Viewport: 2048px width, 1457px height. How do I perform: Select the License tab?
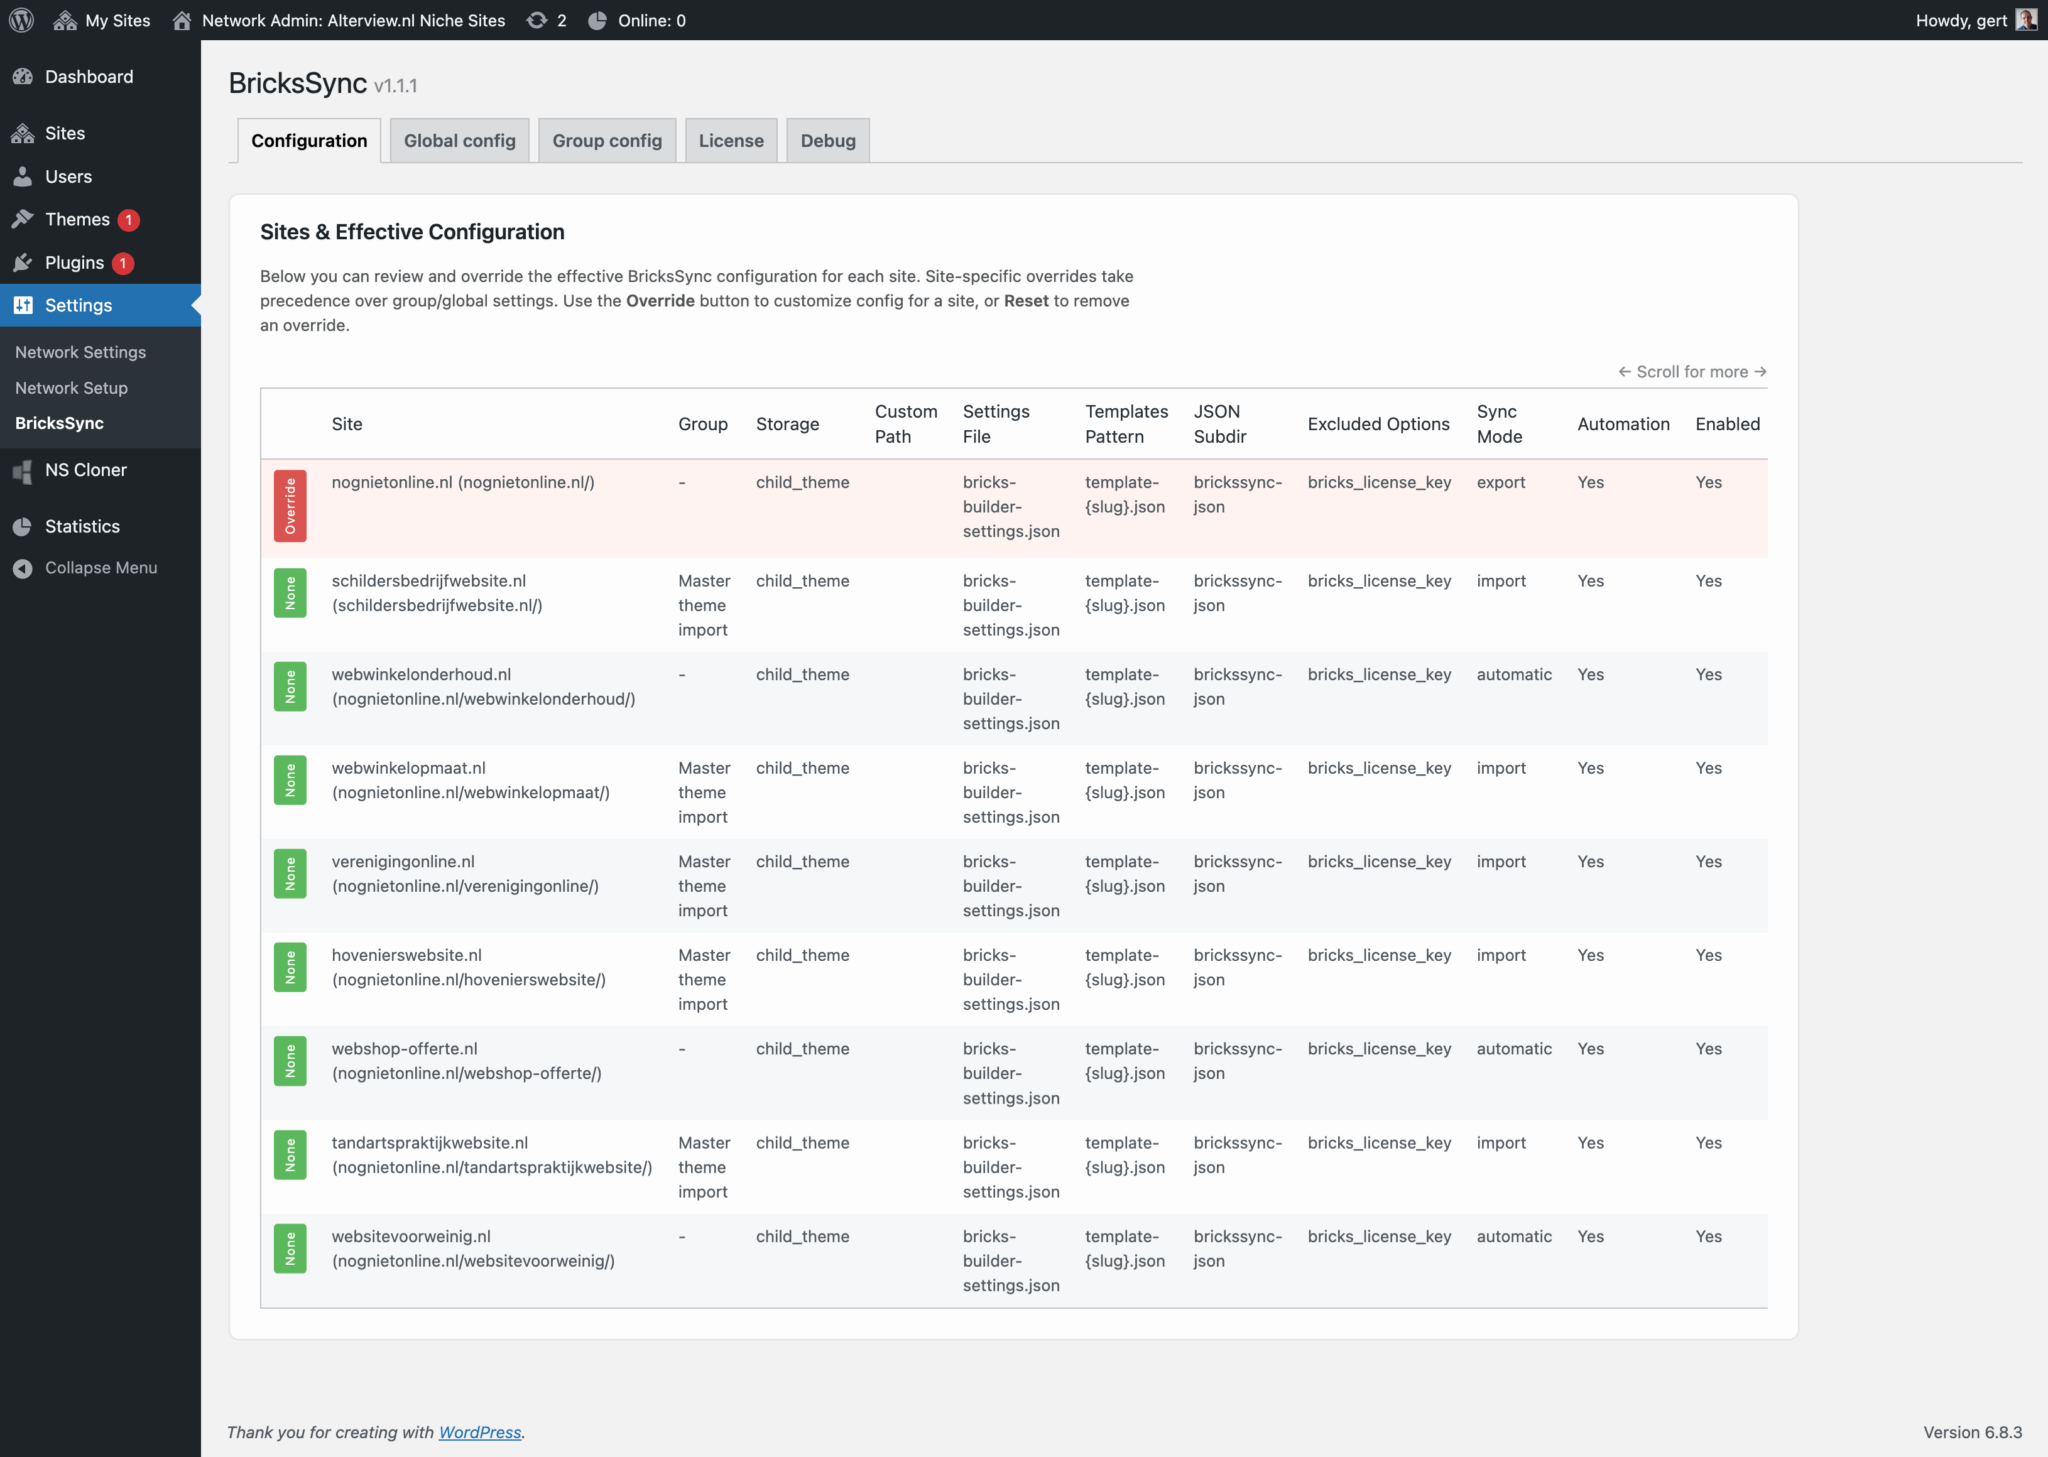(731, 140)
